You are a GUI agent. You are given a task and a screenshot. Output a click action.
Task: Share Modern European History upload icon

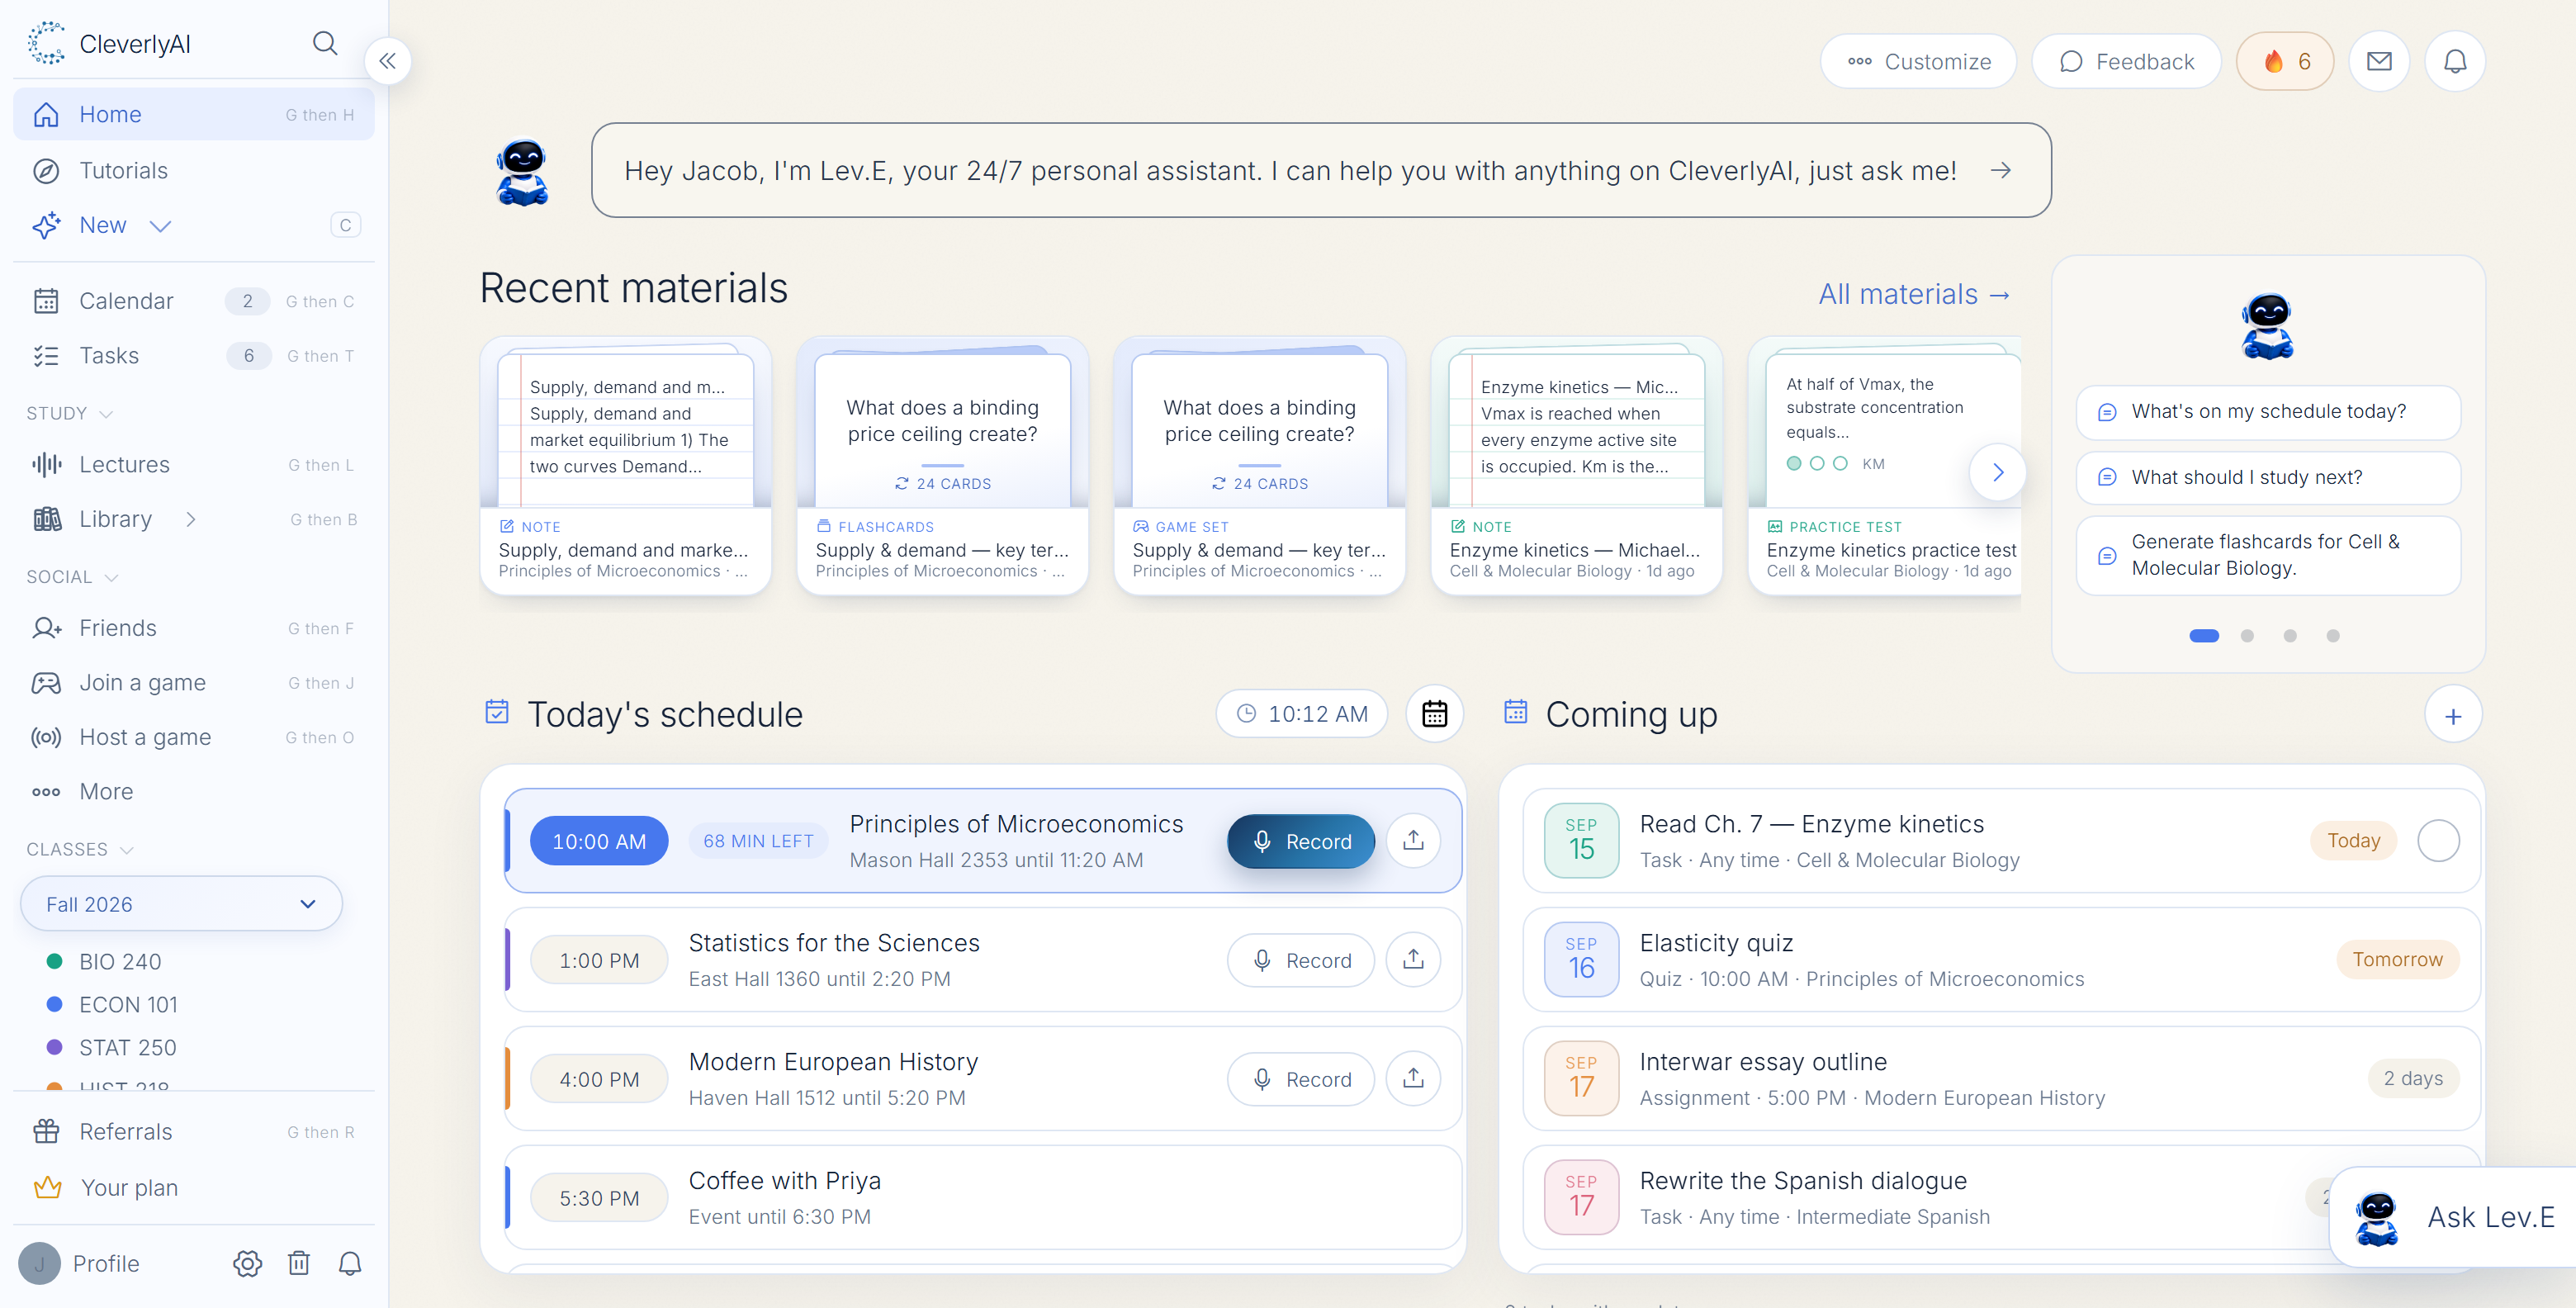(x=1412, y=1078)
